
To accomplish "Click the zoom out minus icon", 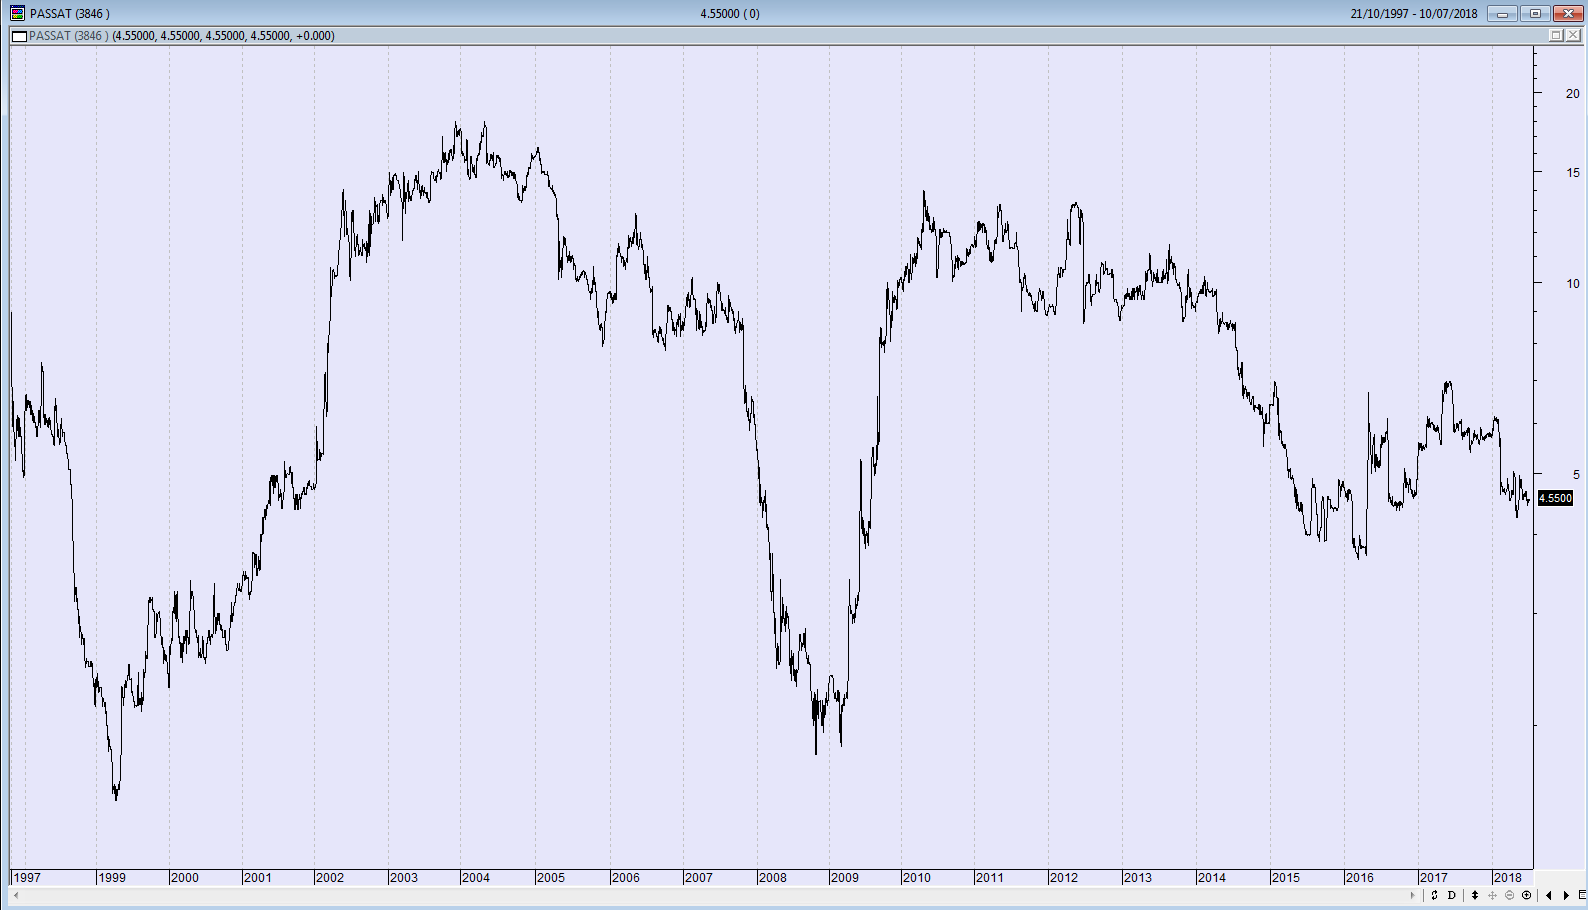I will click(1509, 895).
